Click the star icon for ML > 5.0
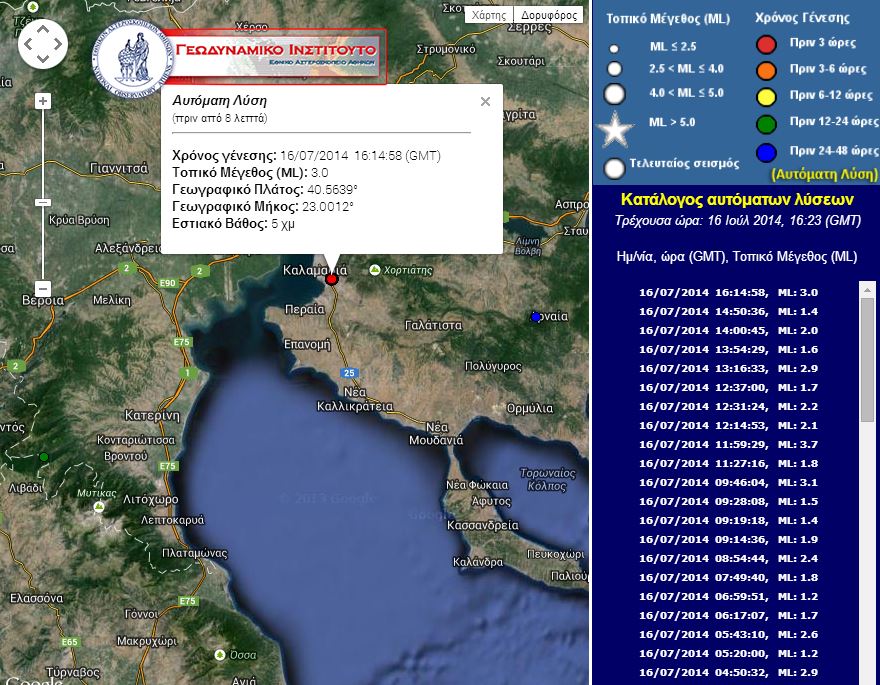This screenshot has width=880, height=685. pyautogui.click(x=615, y=131)
